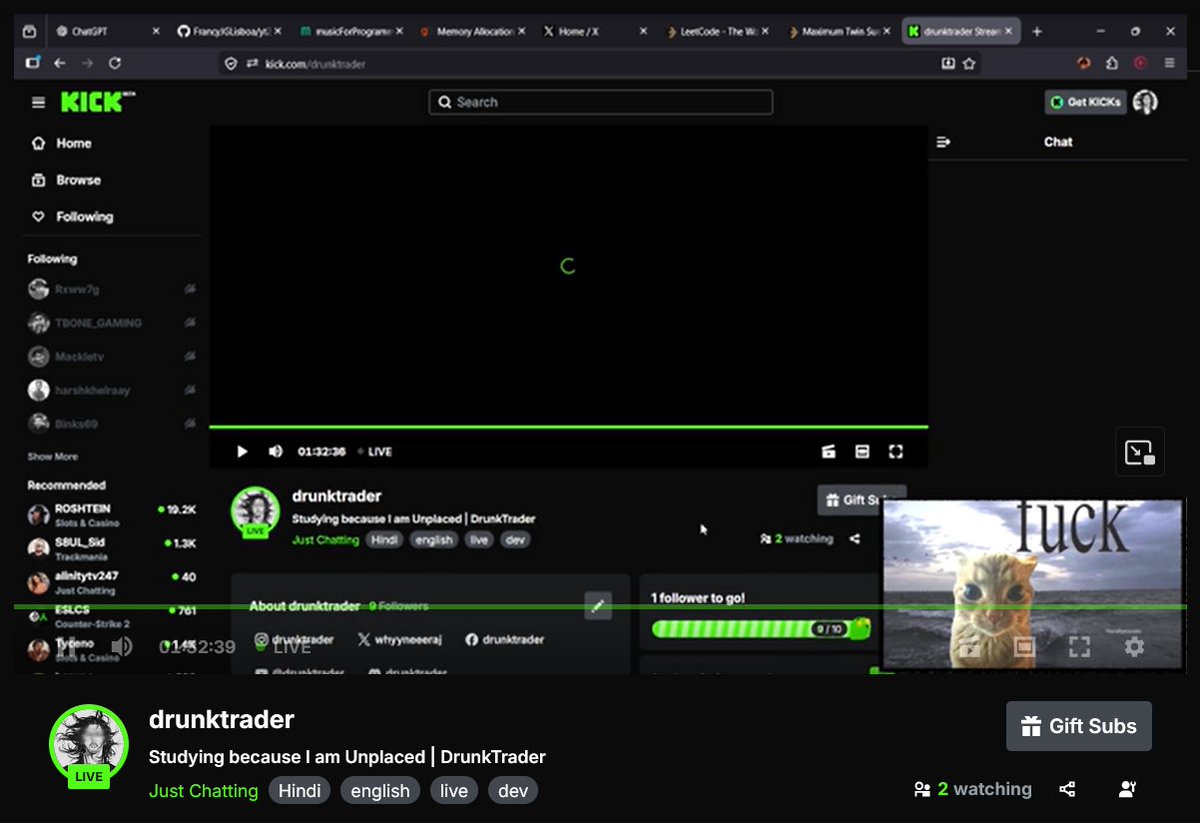This screenshot has height=823, width=1200.
Task: Click the Get KICKs button
Action: click(x=1086, y=102)
